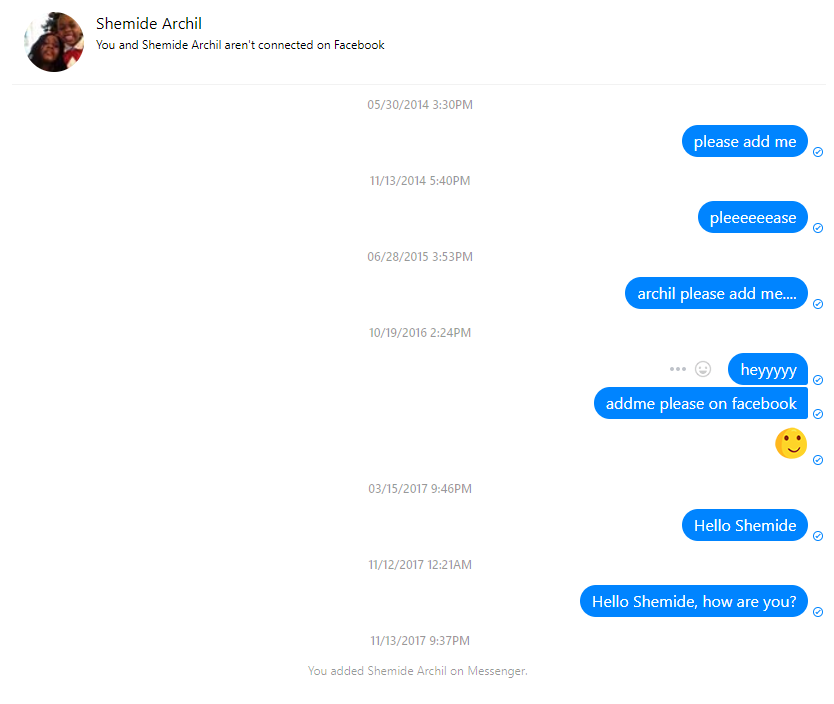
Task: Click the 05/30/2014 3:30PM timestamp
Action: [x=420, y=105]
